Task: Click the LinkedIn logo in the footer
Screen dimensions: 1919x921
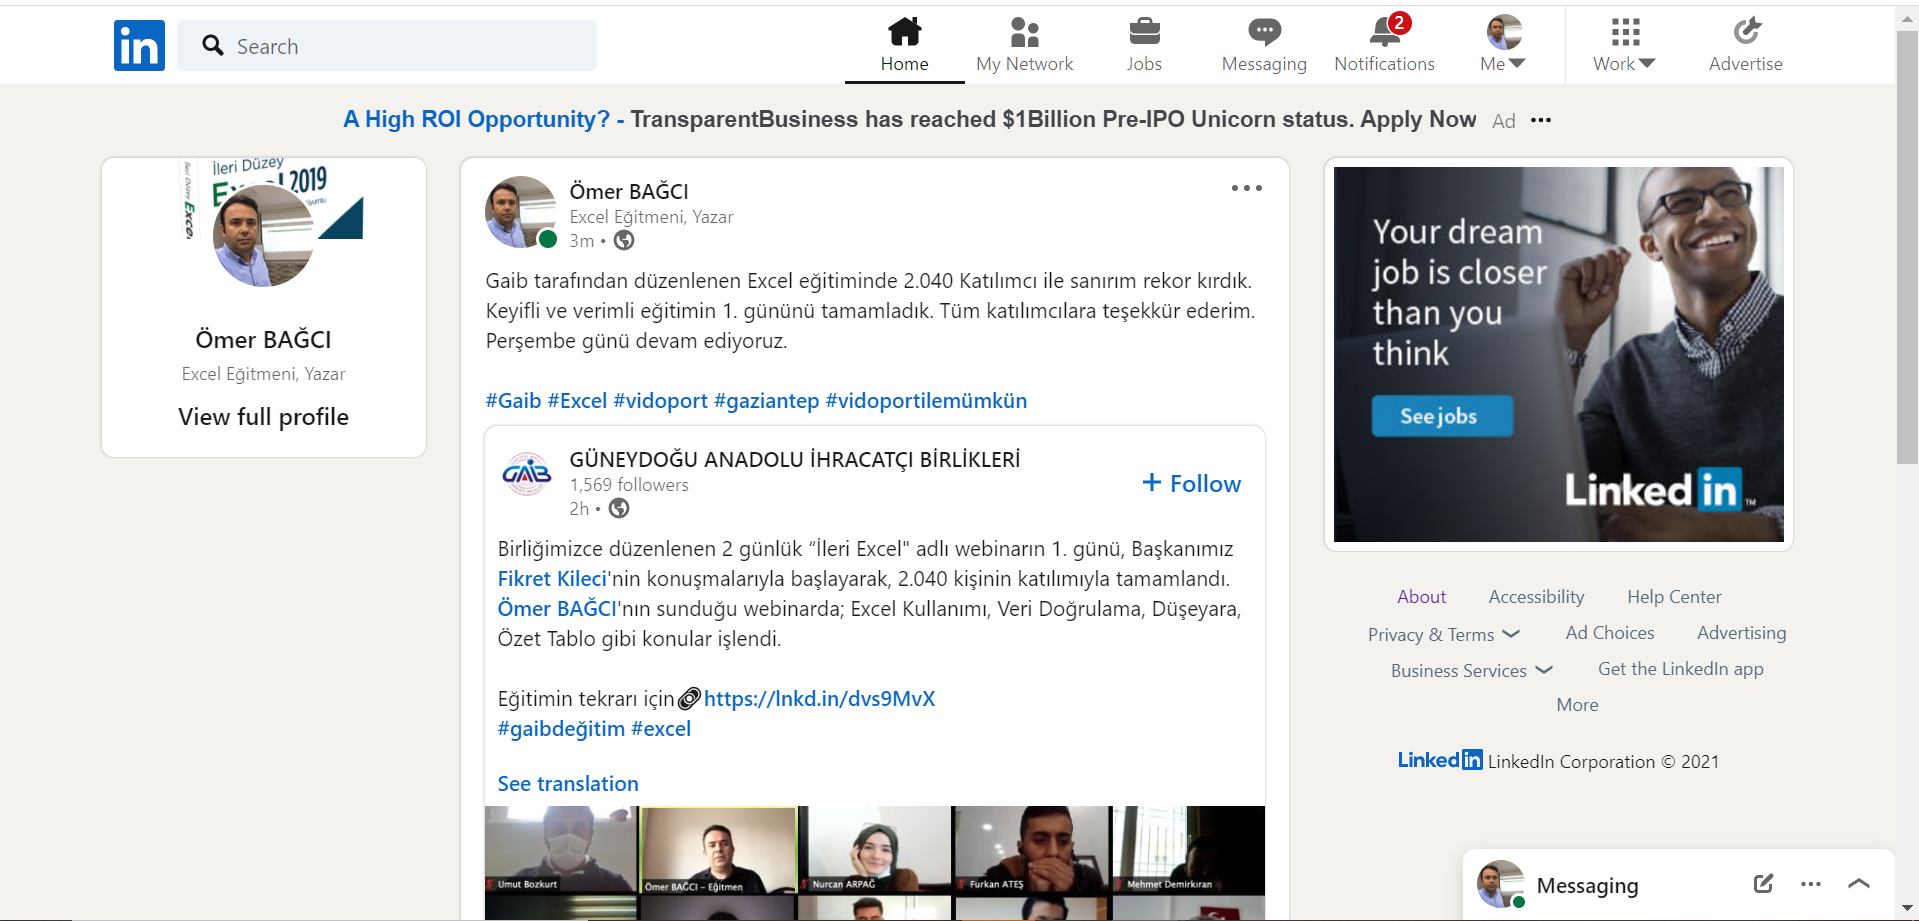Action: pos(1440,760)
